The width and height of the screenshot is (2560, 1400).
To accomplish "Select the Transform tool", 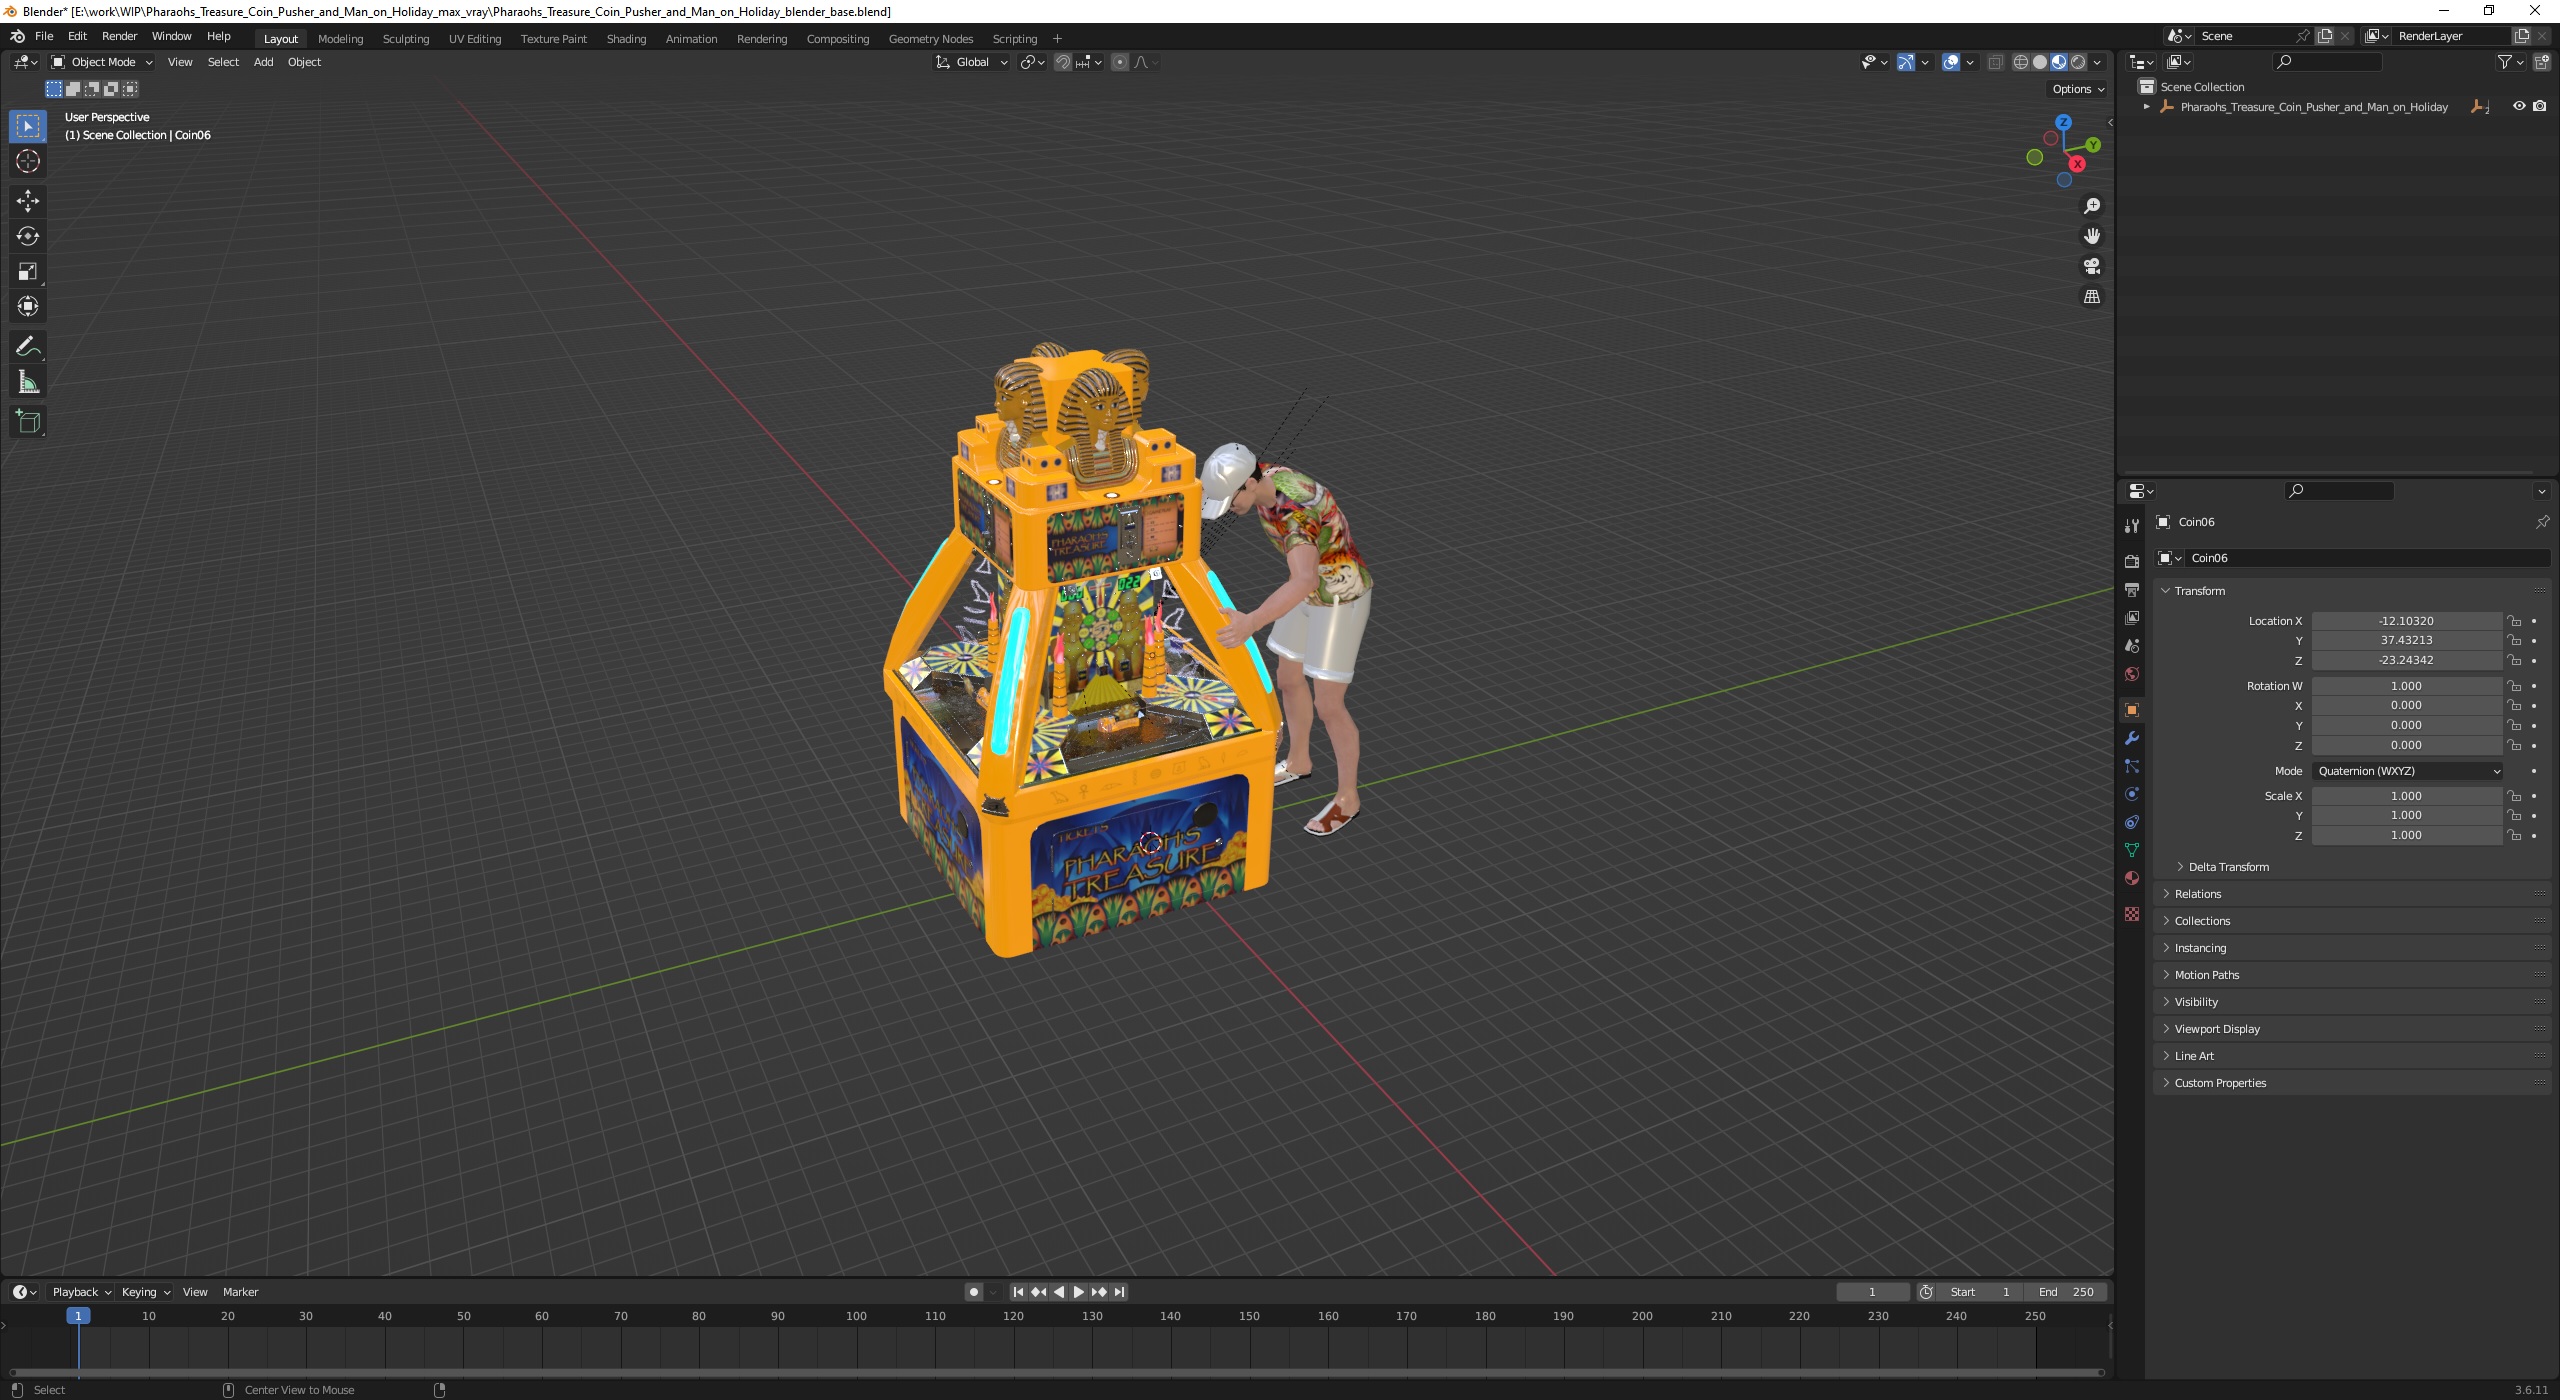I will (28, 306).
